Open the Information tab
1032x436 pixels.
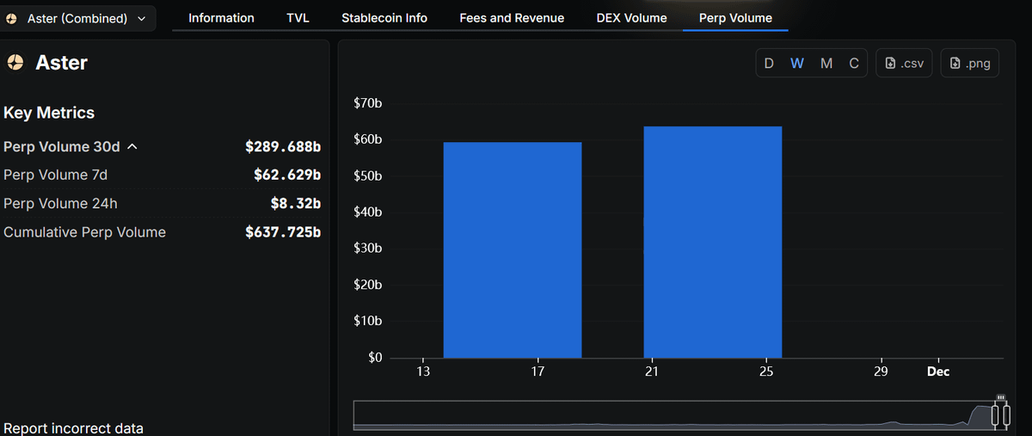(x=221, y=18)
